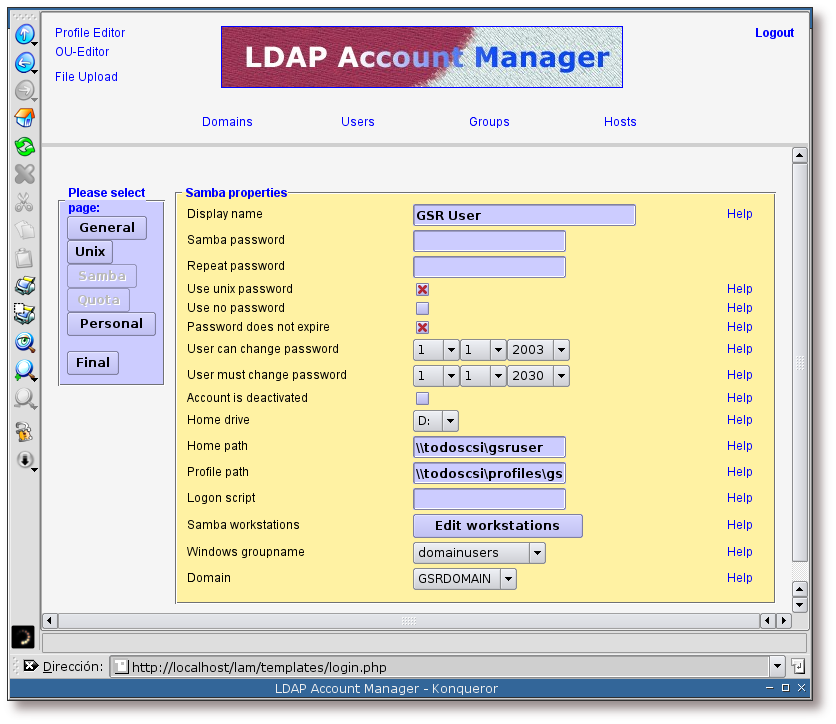Click the Print icon in toolbar
Viewport: 836px width, 724px height.
(24, 286)
